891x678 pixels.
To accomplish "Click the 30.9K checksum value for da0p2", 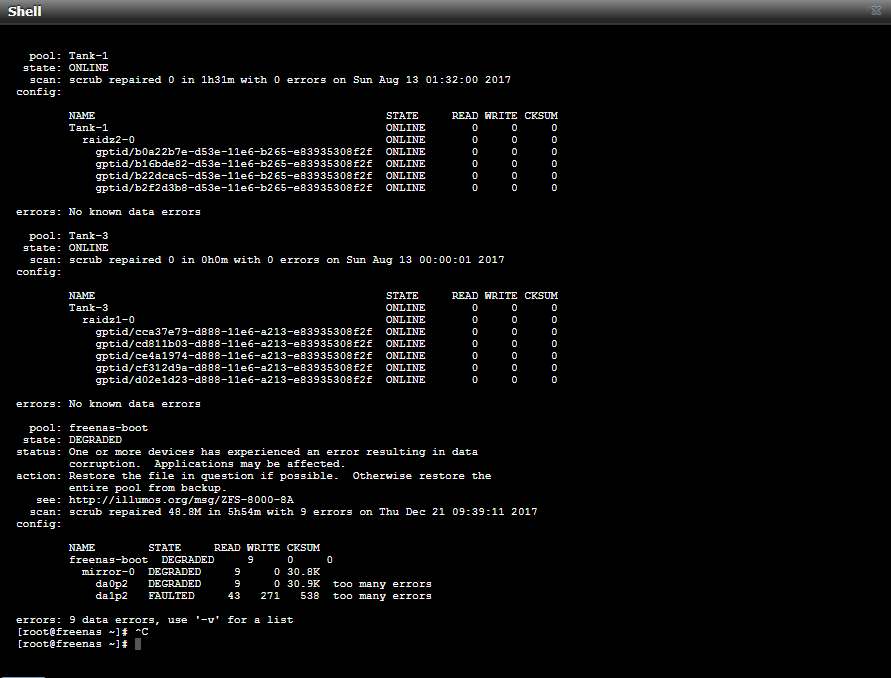I will [303, 584].
